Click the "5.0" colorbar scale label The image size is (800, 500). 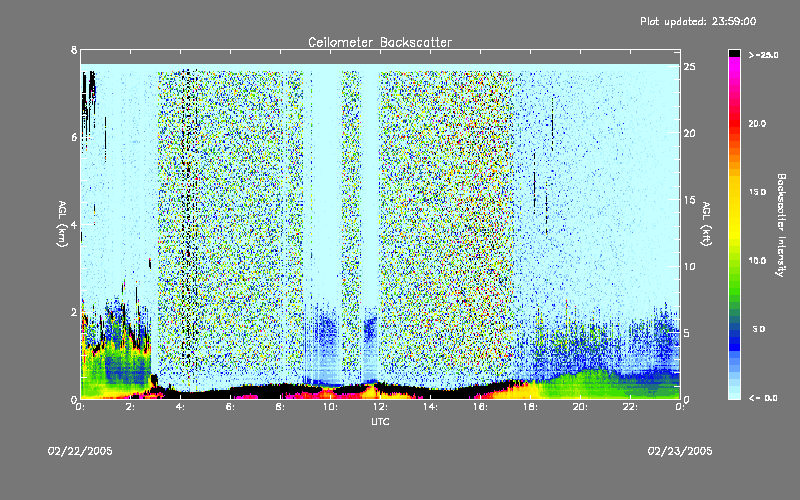759,329
